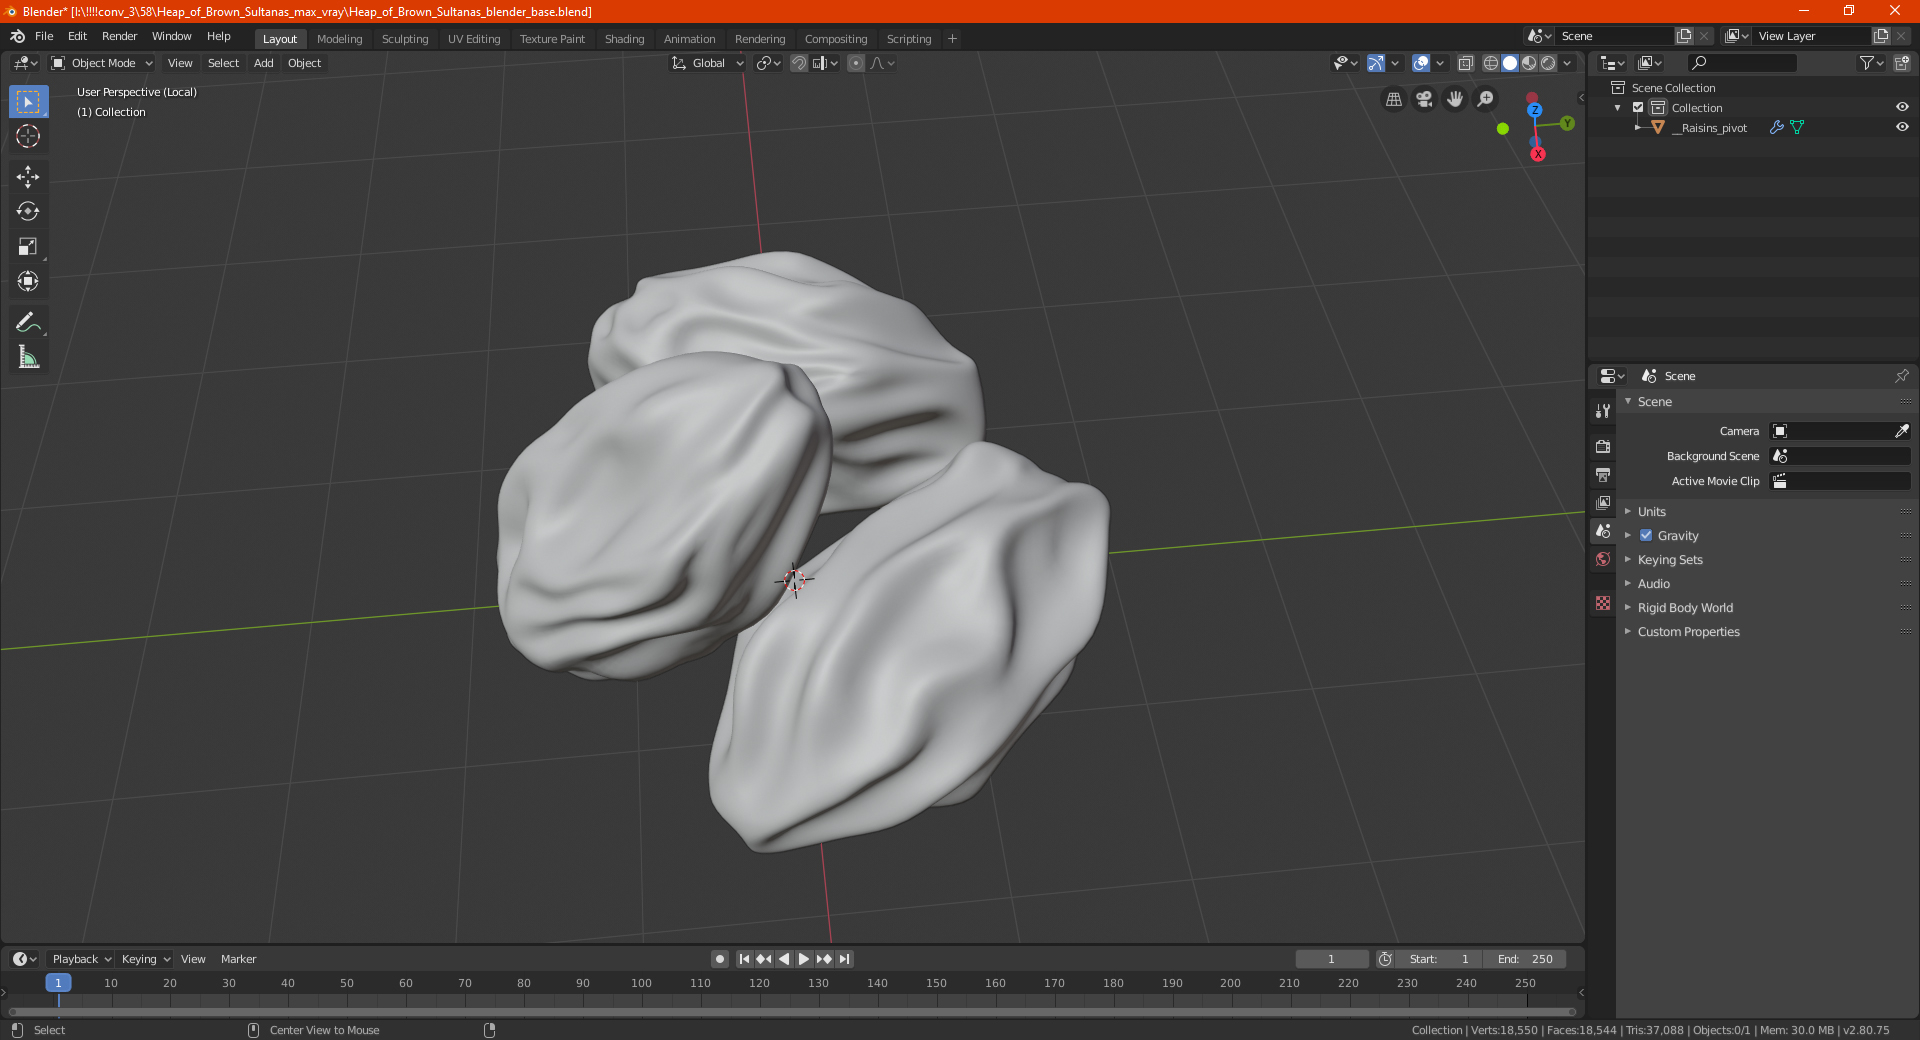
Task: Expand _Raisins_pivot tree item
Action: point(1637,127)
